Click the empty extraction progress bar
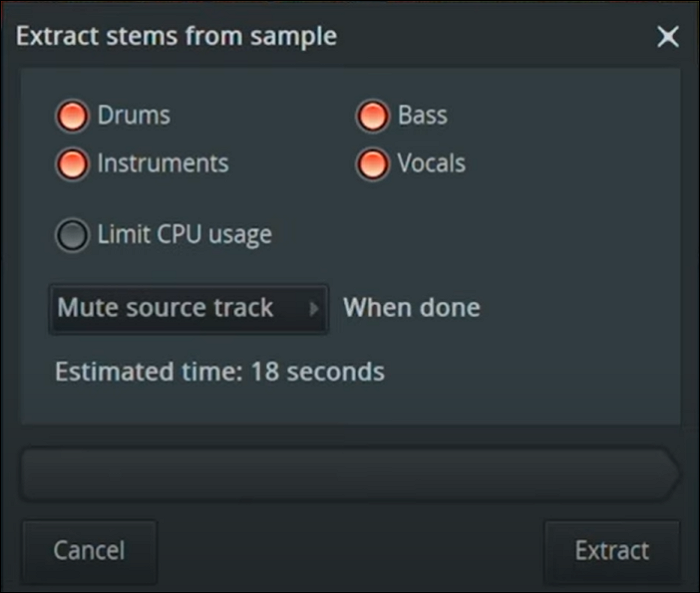 click(x=340, y=475)
